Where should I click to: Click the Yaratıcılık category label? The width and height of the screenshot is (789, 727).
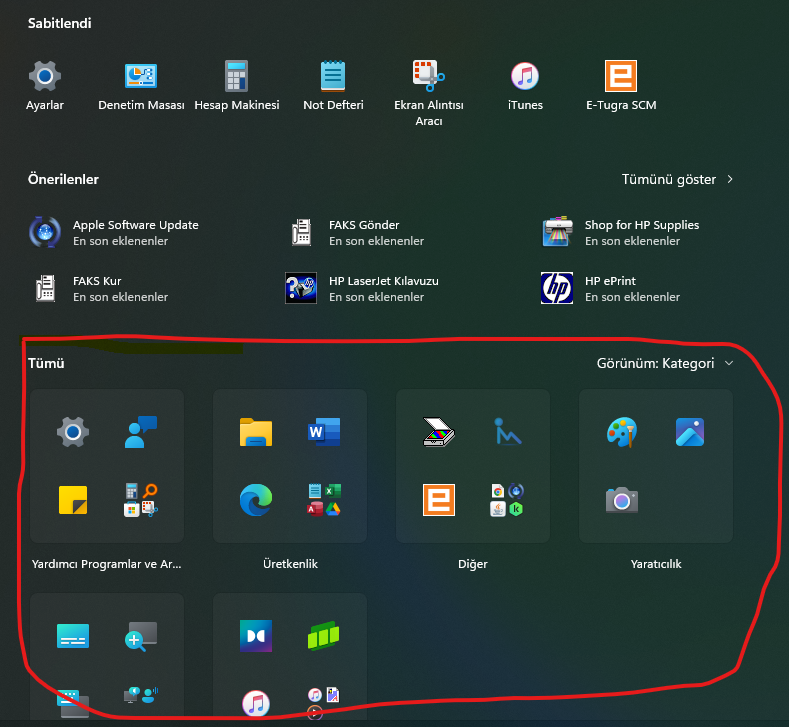click(656, 564)
